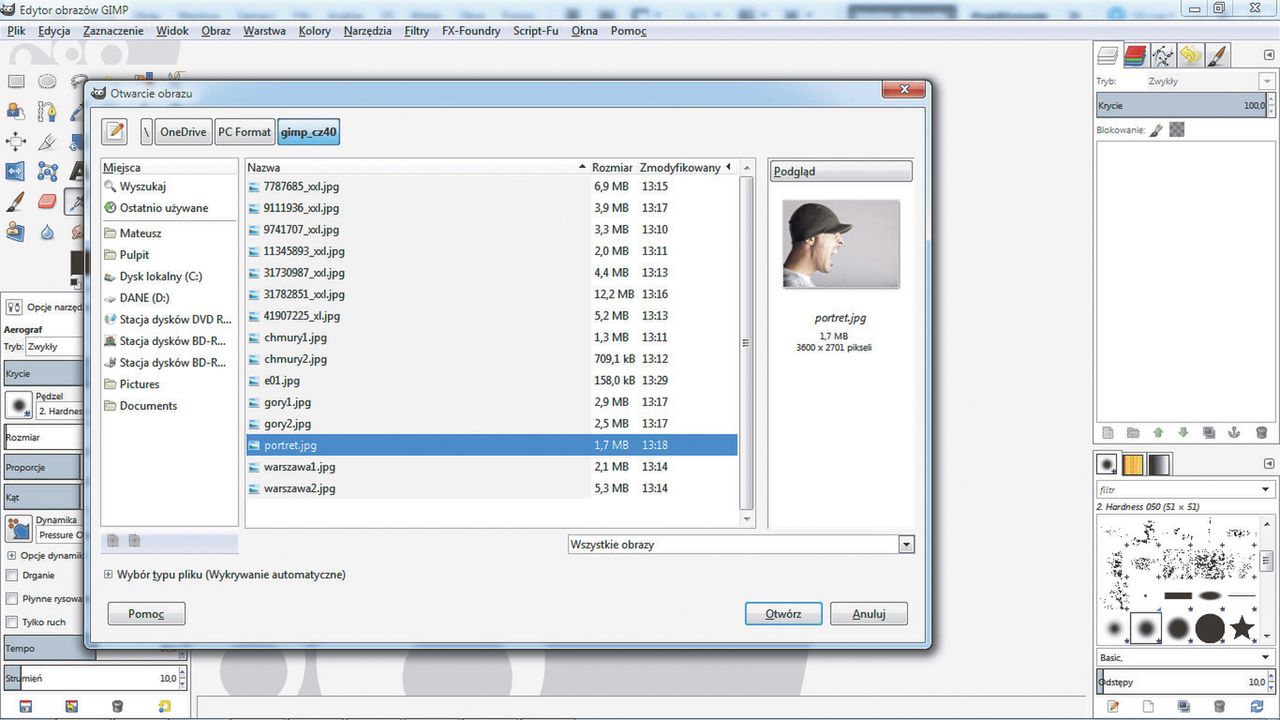This screenshot has width=1280, height=720.
Task: Open the Plik menu
Action: coord(16,31)
